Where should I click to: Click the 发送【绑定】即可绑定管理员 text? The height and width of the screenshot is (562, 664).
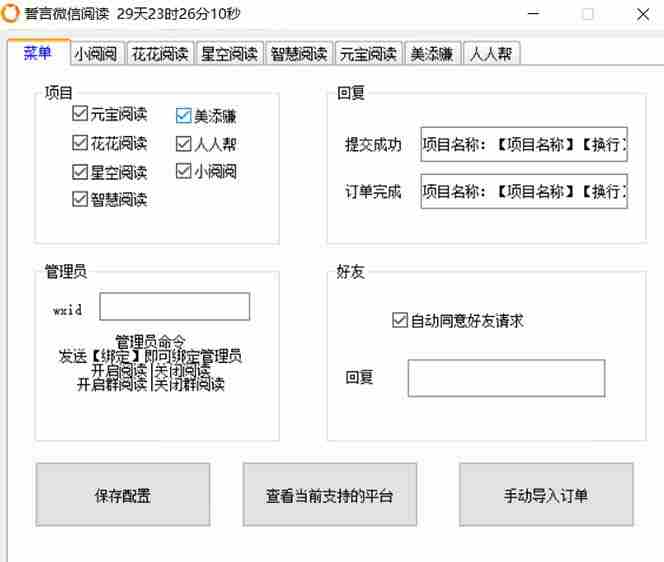pos(150,356)
